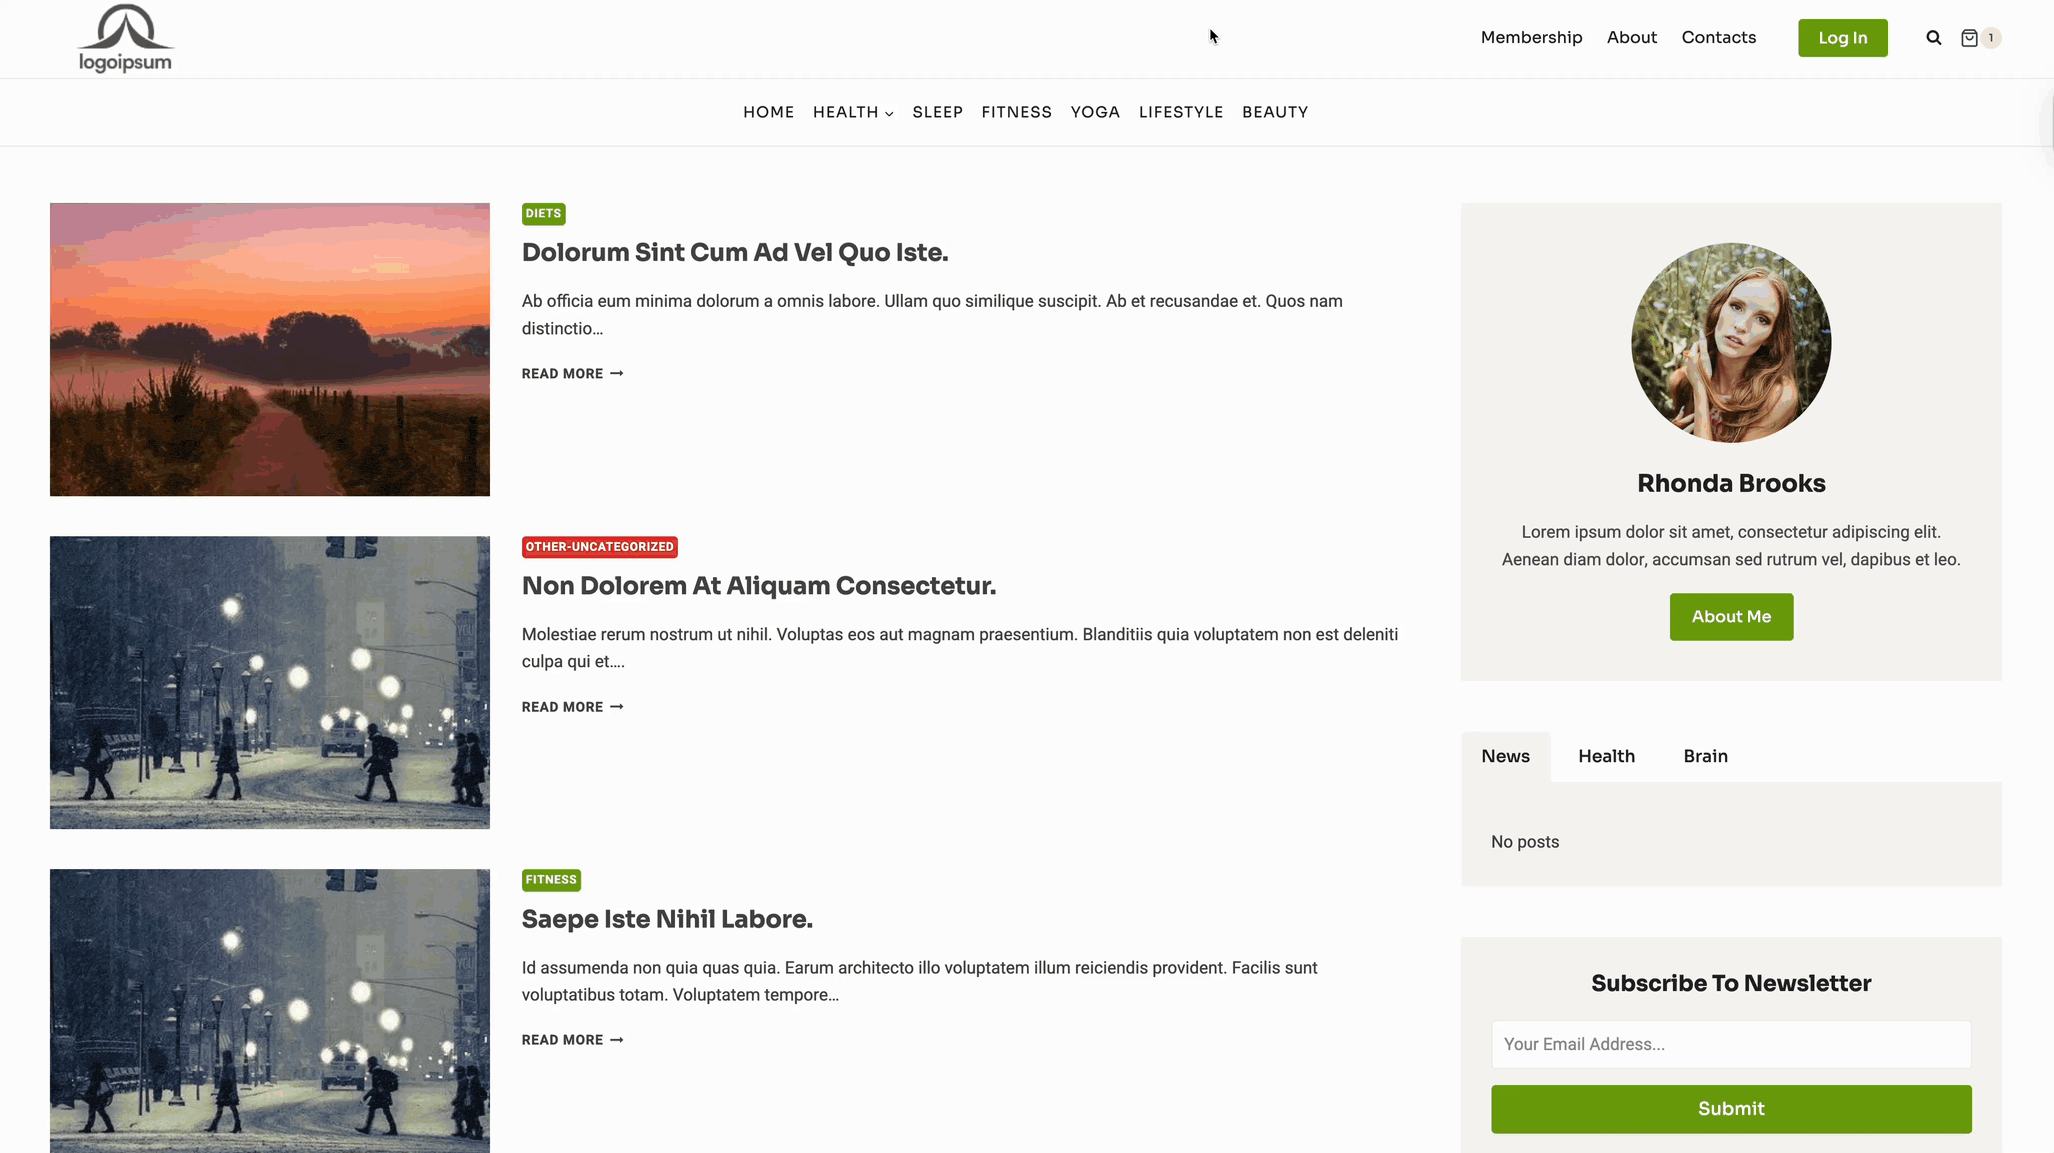Viewport: 2054px width, 1153px height.
Task: Expand the Health menu dropdown arrow
Action: (x=889, y=114)
